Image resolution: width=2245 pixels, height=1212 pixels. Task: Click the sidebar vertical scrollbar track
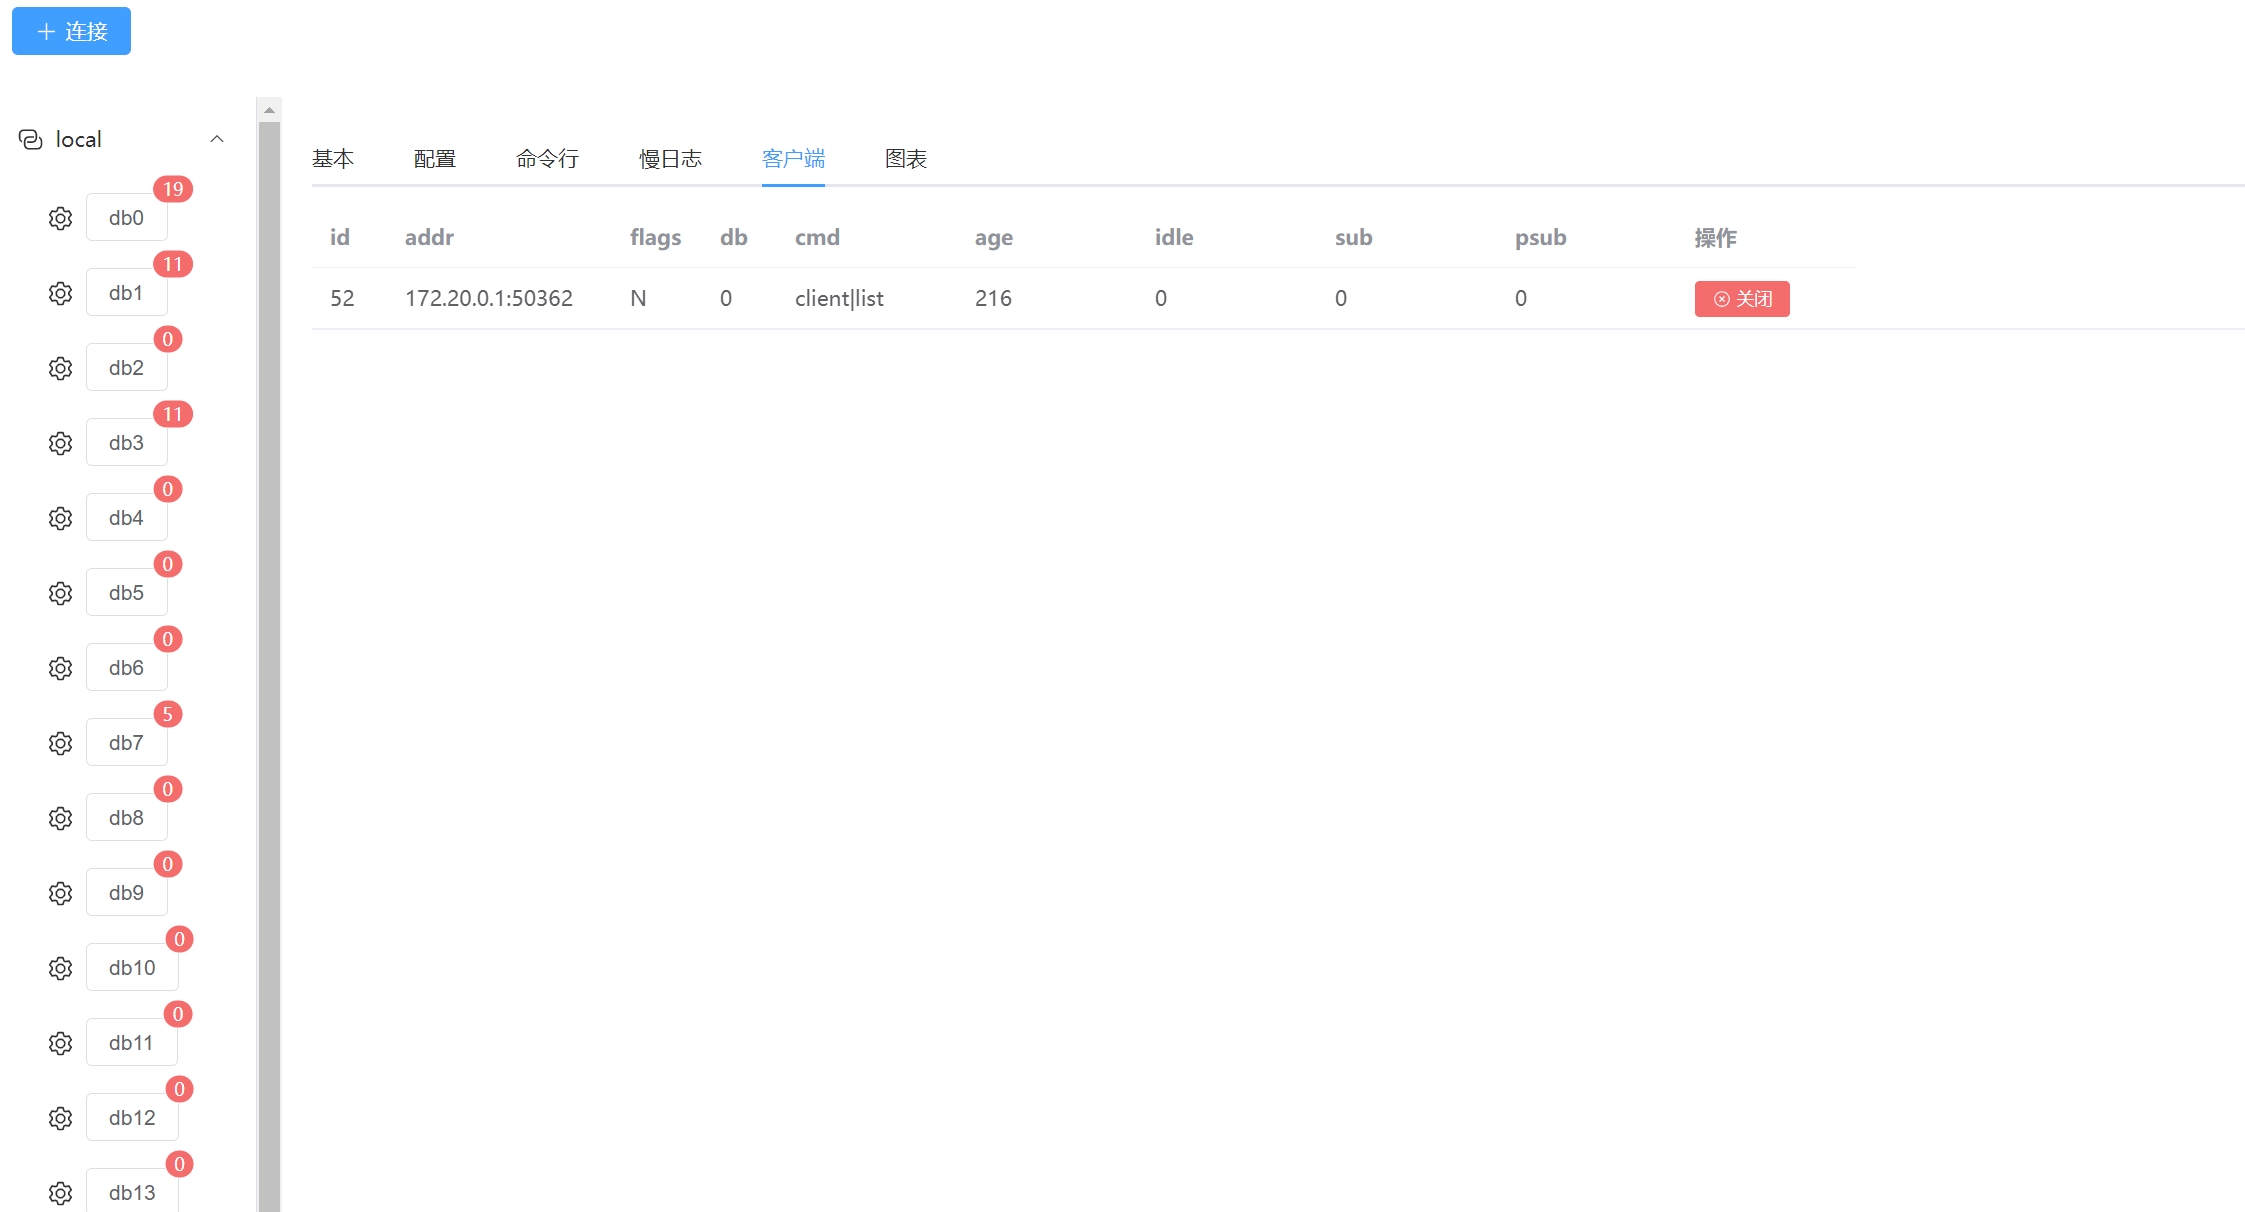269,650
